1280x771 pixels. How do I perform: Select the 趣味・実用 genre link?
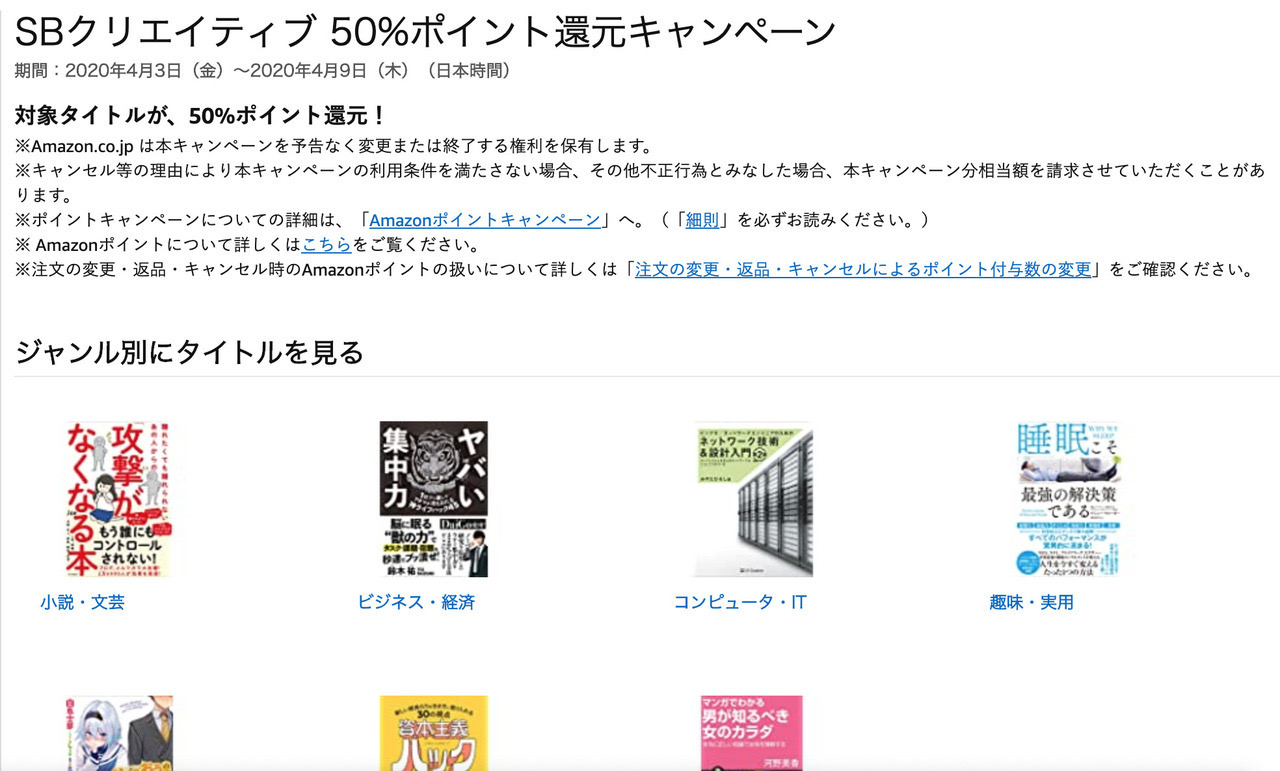tap(1031, 602)
